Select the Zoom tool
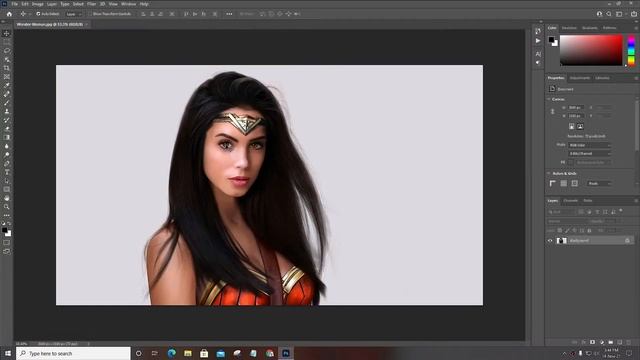The height and width of the screenshot is (360, 640). [7, 207]
